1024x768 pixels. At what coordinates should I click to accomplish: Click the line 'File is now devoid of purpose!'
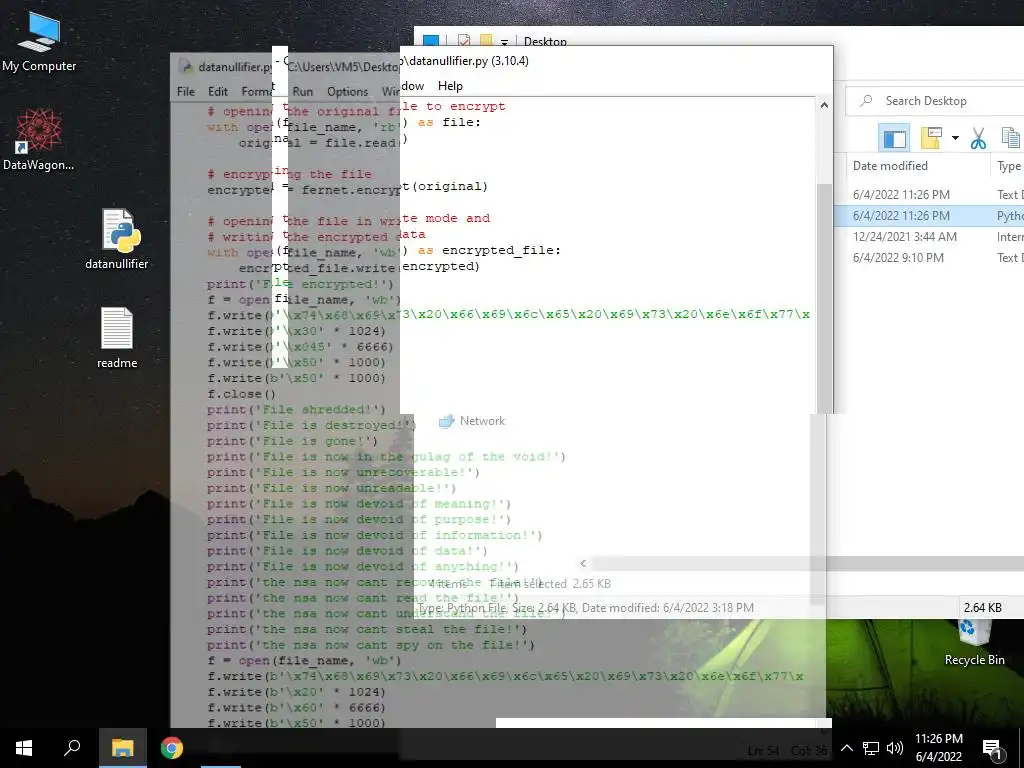coord(359,519)
